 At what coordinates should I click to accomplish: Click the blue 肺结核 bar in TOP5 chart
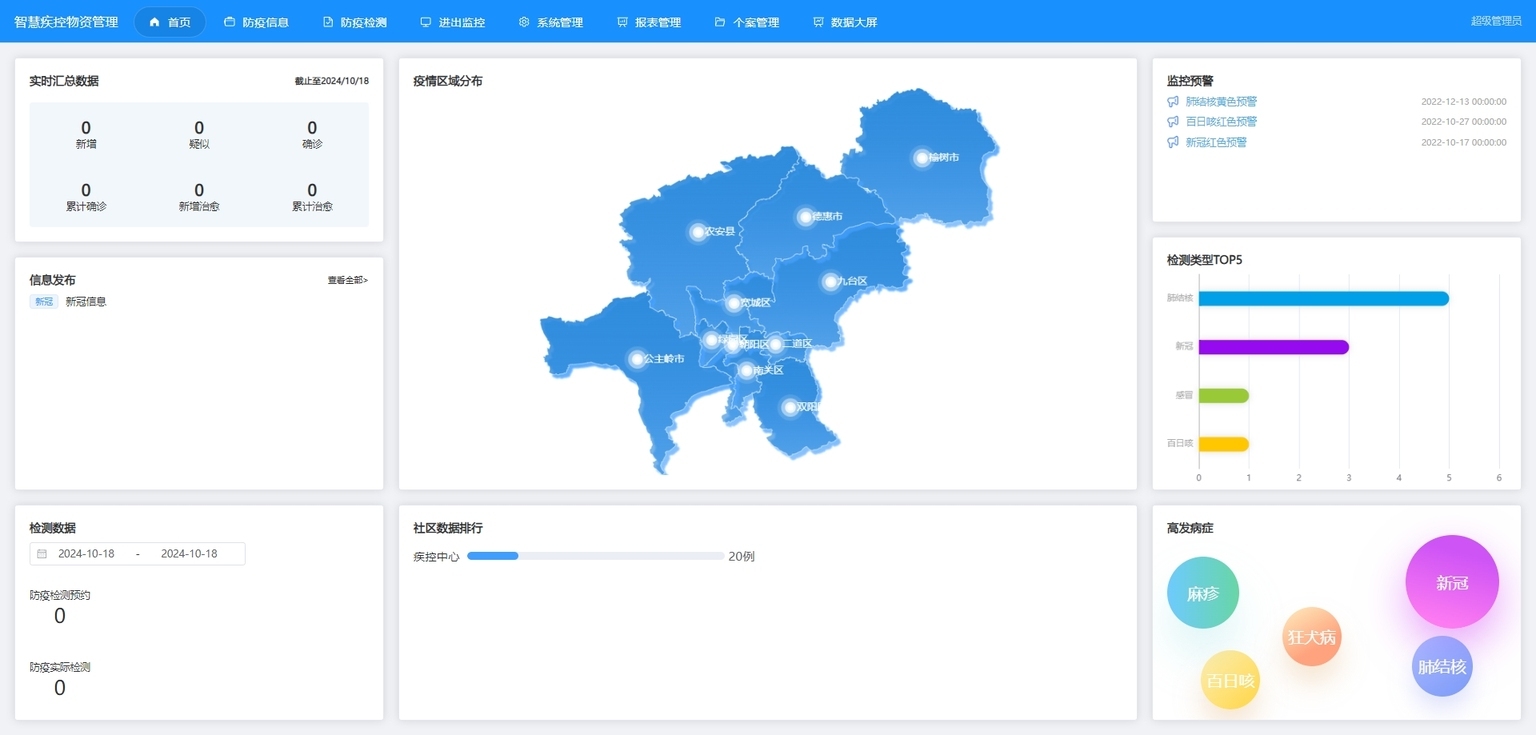click(x=1322, y=298)
